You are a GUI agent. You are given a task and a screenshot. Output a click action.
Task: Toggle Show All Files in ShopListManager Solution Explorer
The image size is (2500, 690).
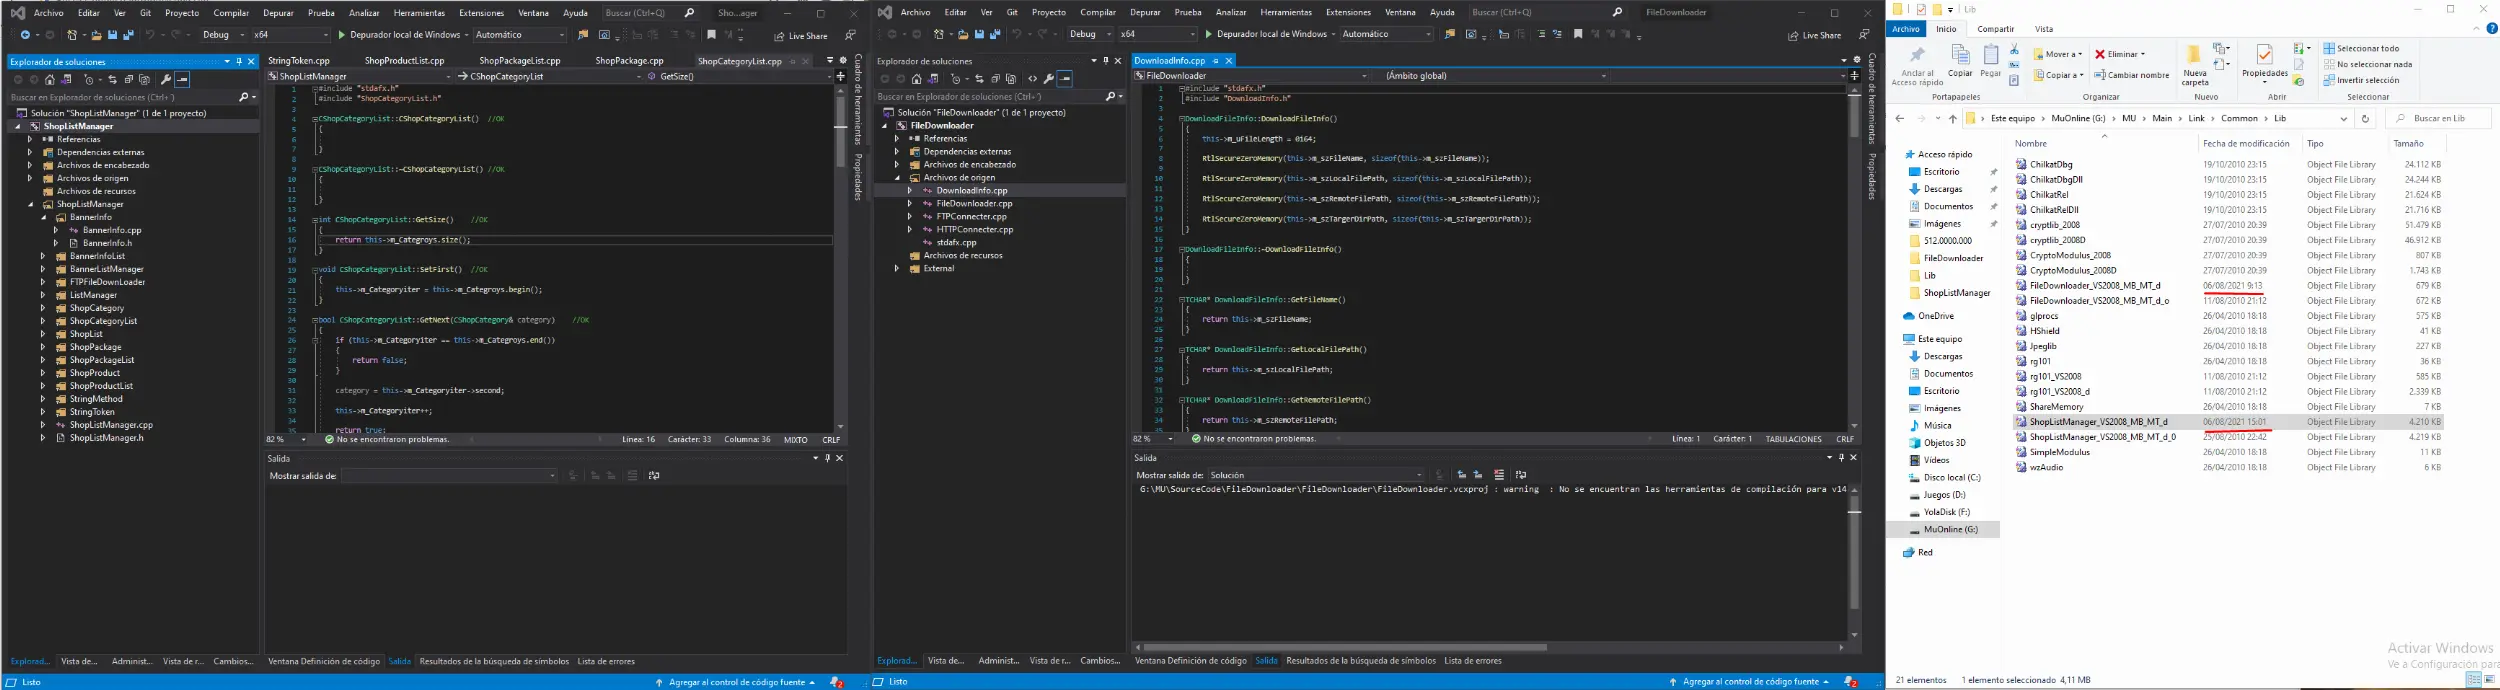(x=145, y=79)
